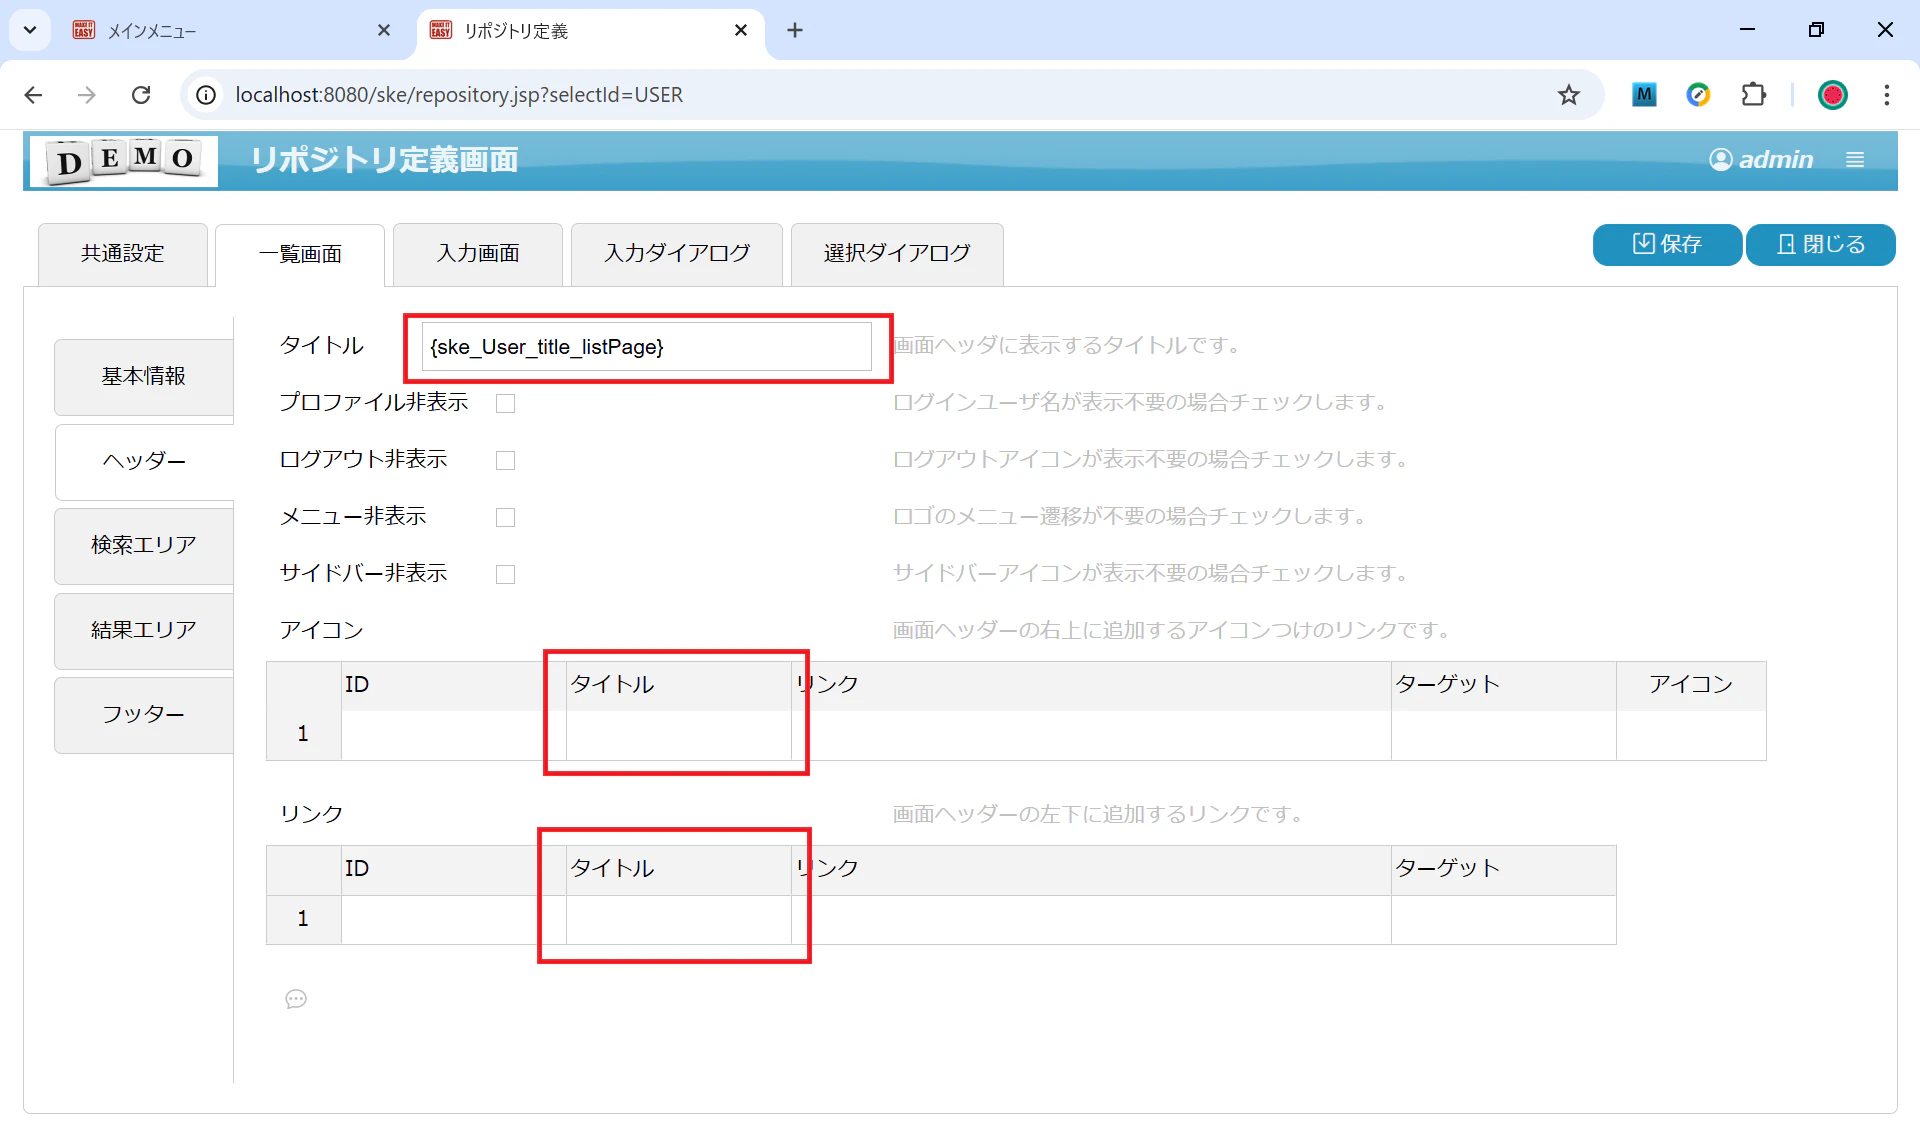The height and width of the screenshot is (1140, 1920).
Task: Close the メインメニュー tab
Action: coord(384,31)
